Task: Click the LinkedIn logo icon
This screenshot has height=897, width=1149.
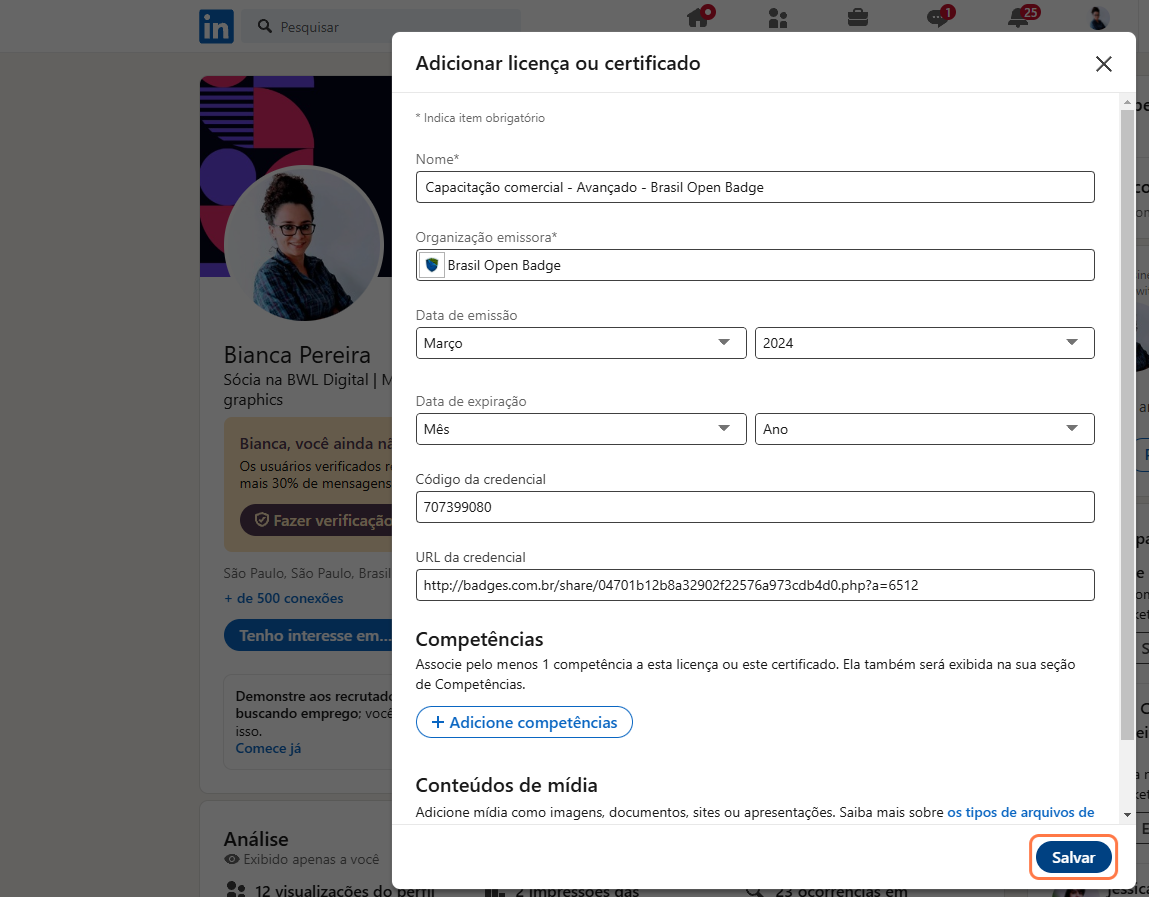Action: (x=216, y=26)
